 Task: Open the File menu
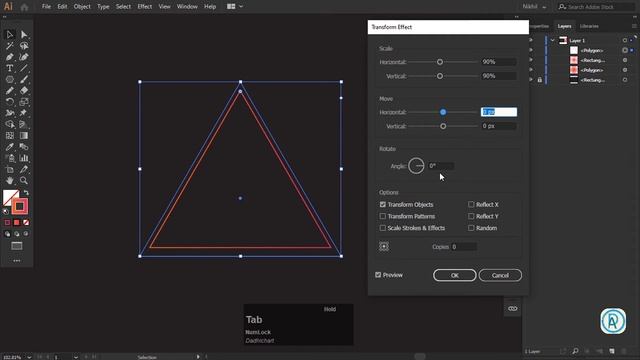(x=46, y=7)
